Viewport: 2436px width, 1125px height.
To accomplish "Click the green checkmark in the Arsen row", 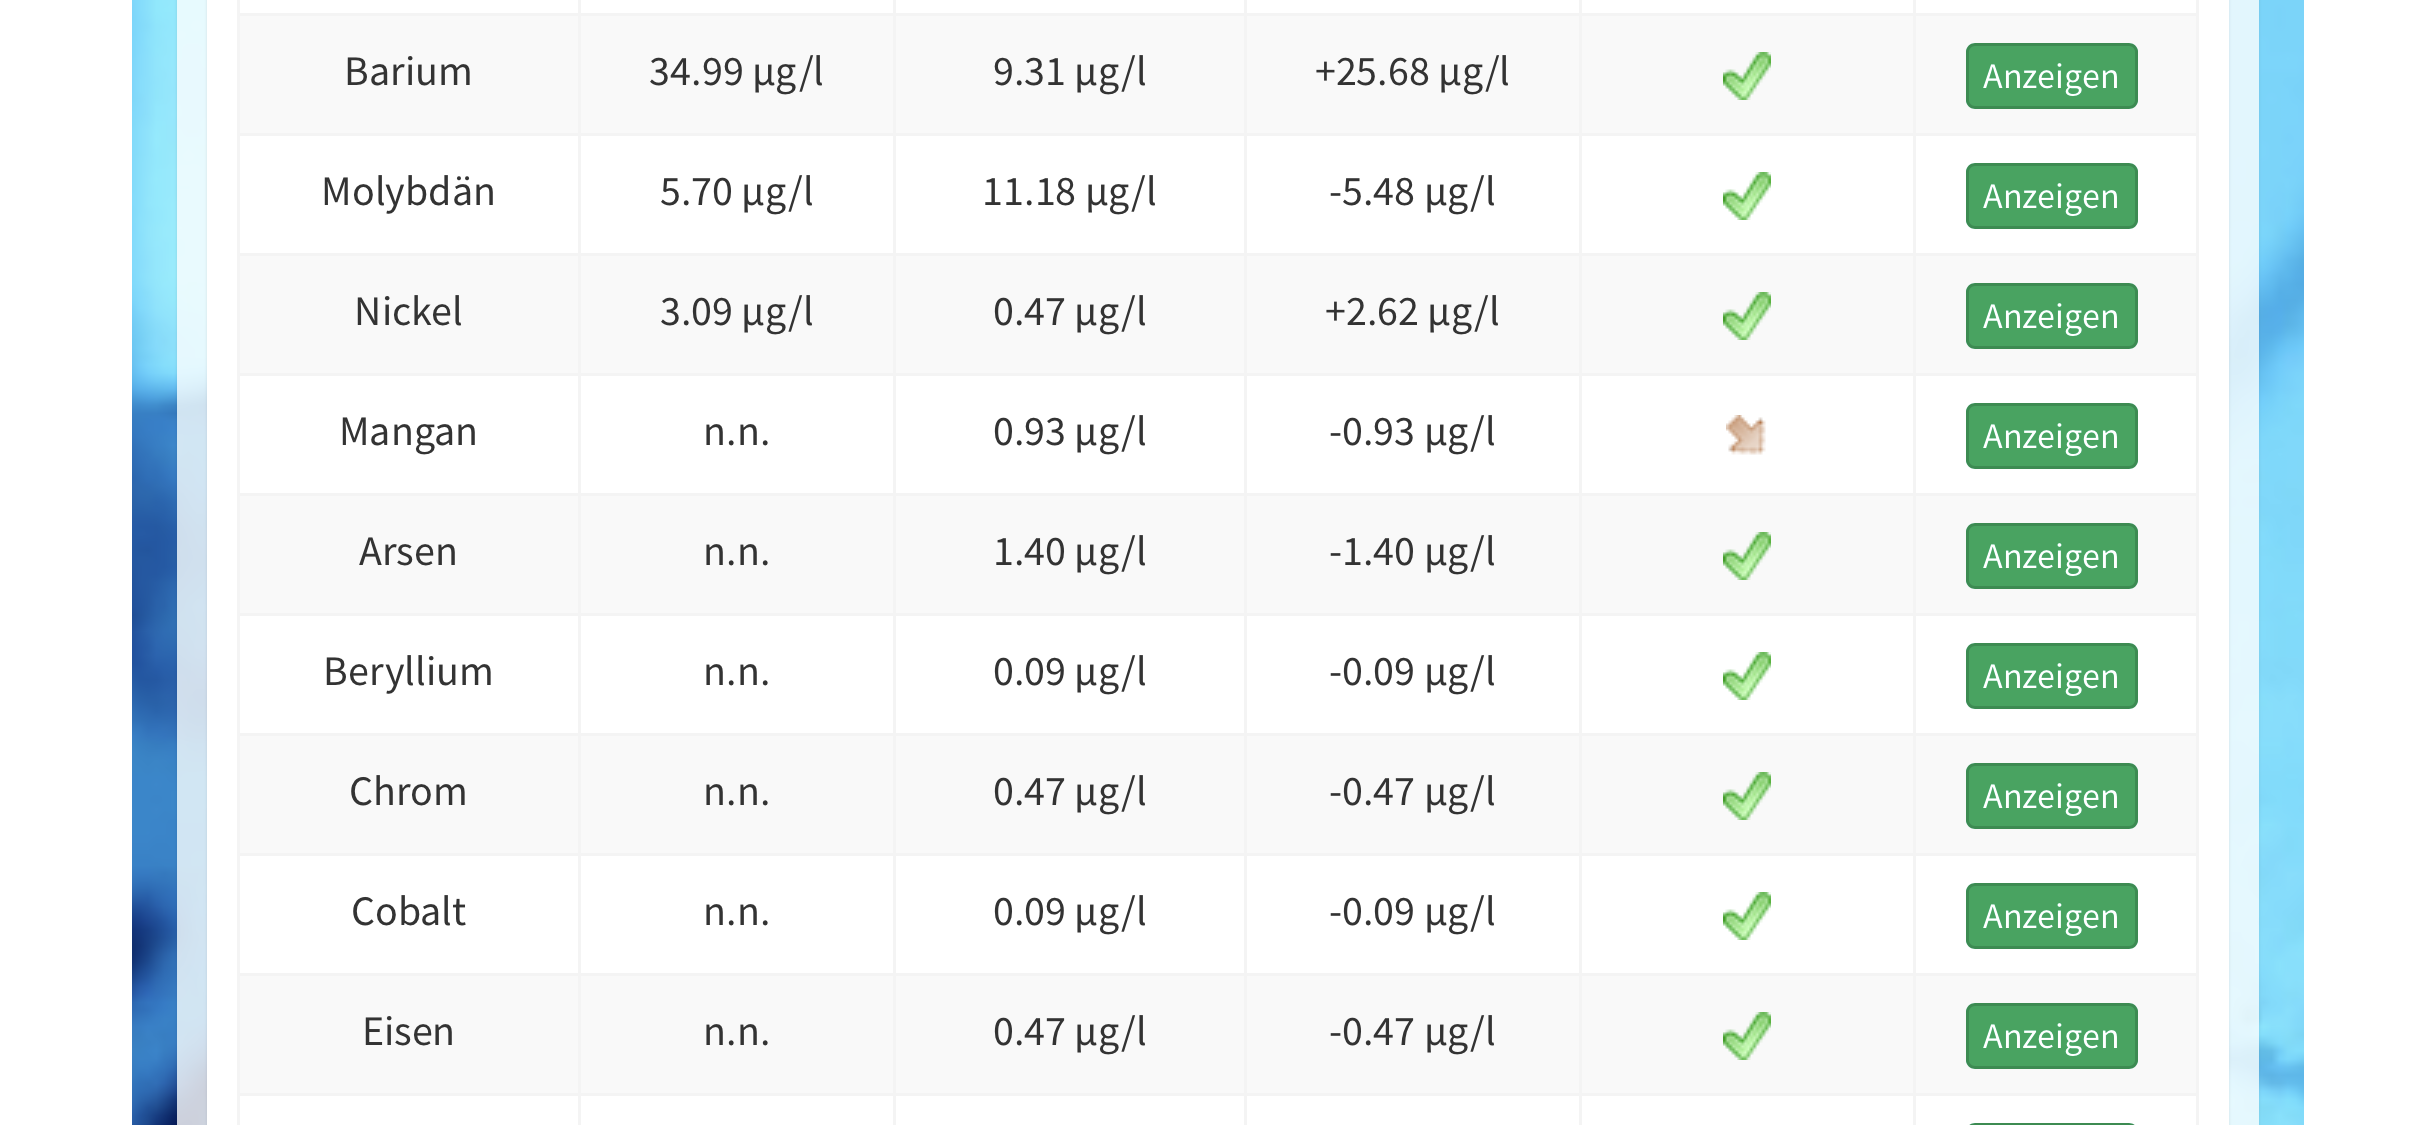I will [1746, 556].
